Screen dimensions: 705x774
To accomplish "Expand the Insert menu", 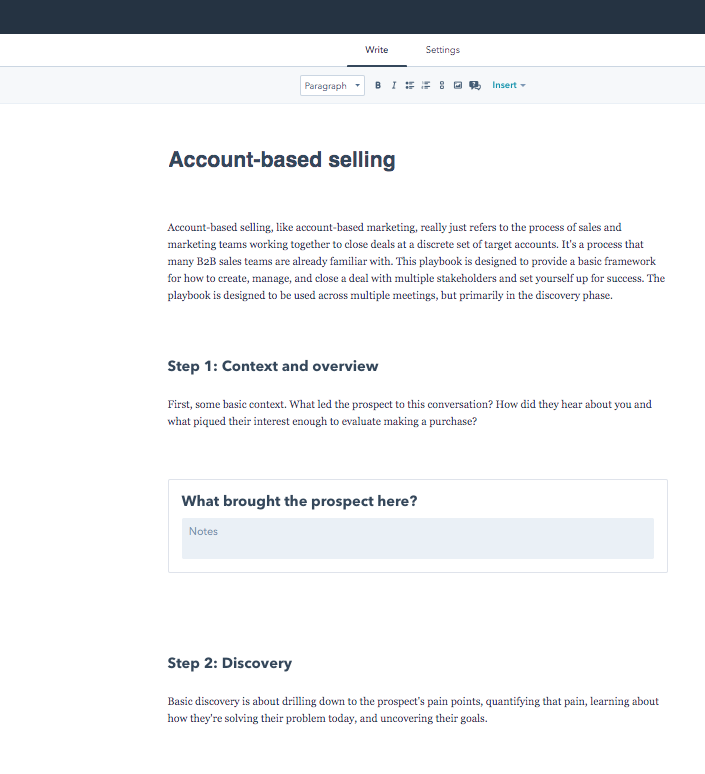I will pyautogui.click(x=508, y=86).
